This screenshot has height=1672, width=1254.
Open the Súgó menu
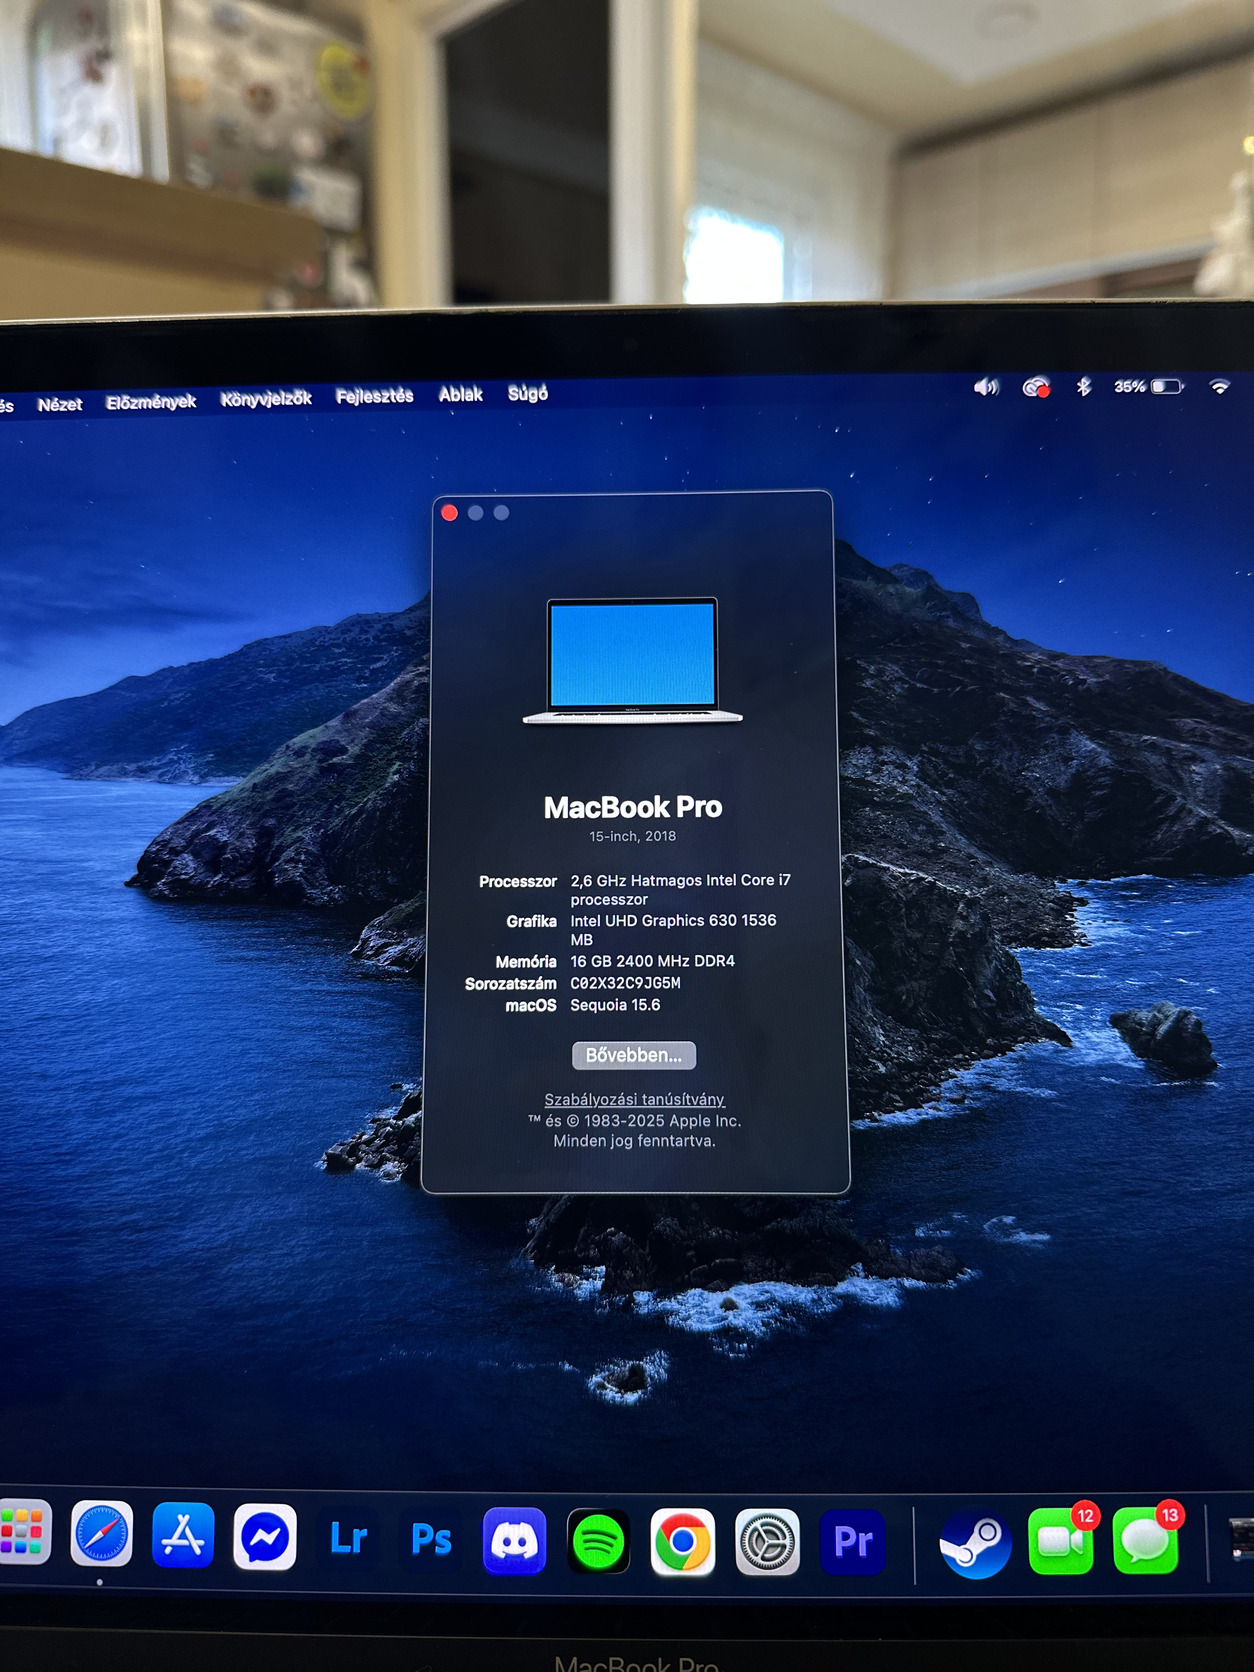[x=527, y=394]
